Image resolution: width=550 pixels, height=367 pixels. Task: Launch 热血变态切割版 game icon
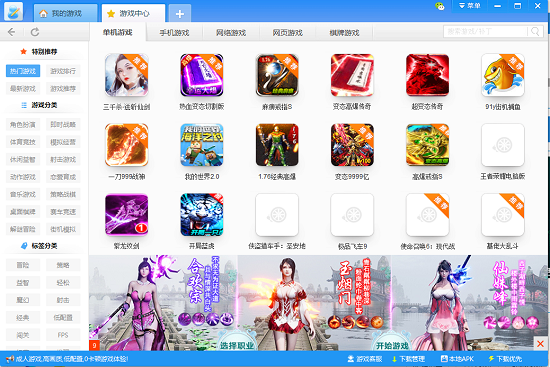coord(202,75)
